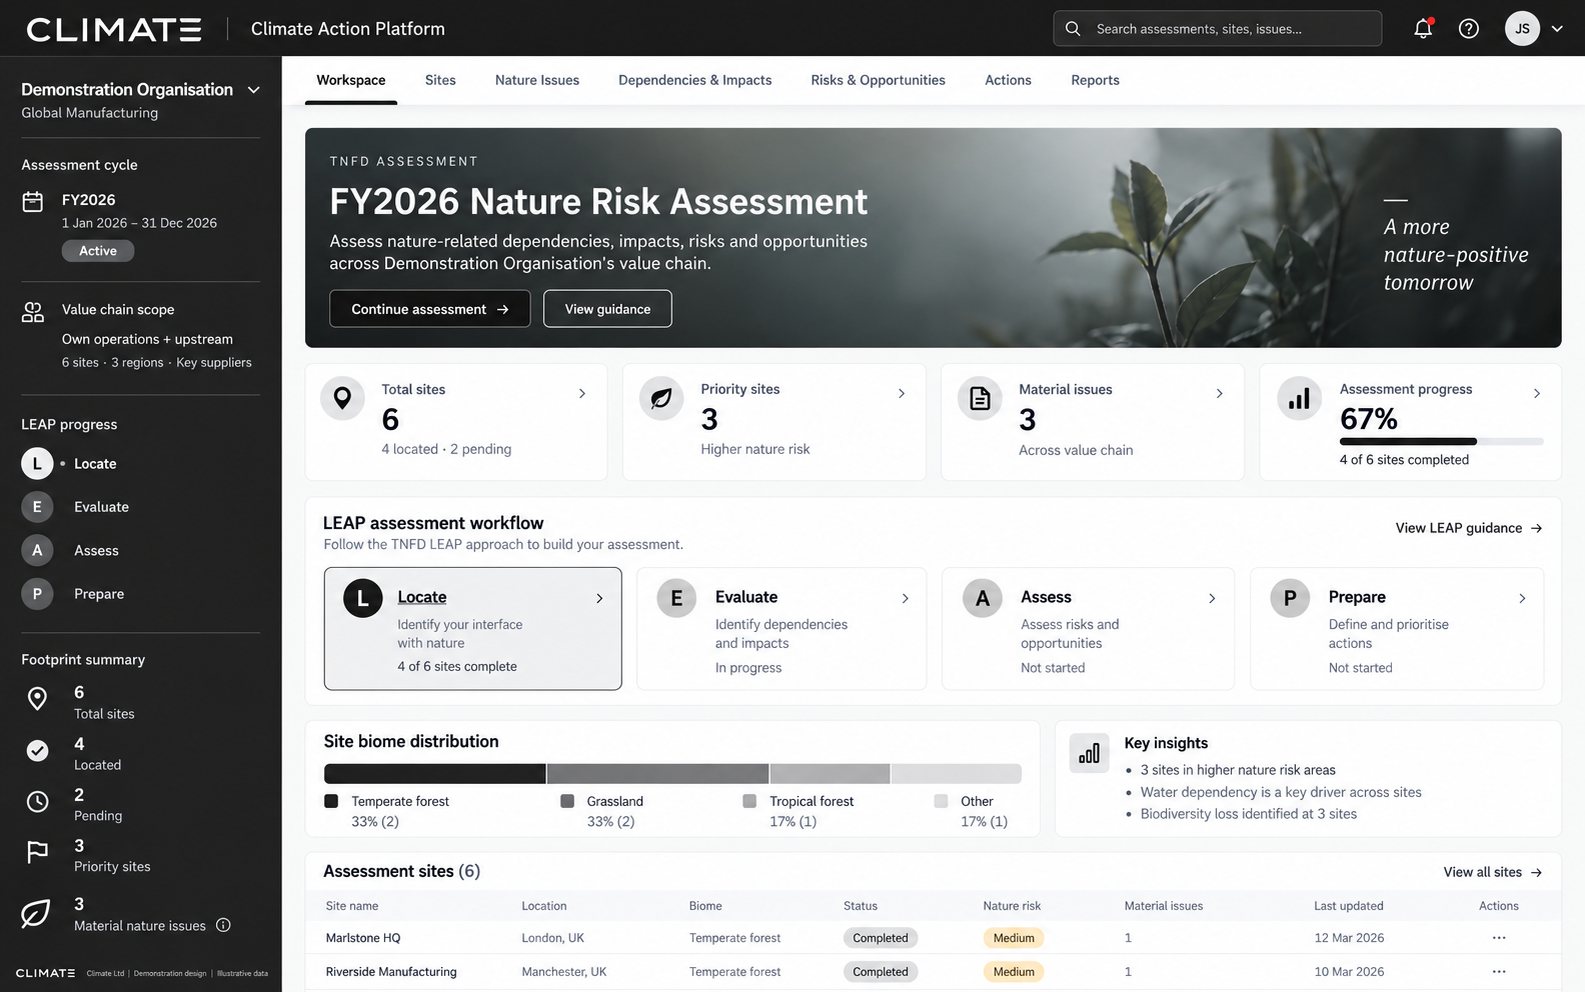
Task: Click the View guidance button
Action: (x=608, y=309)
